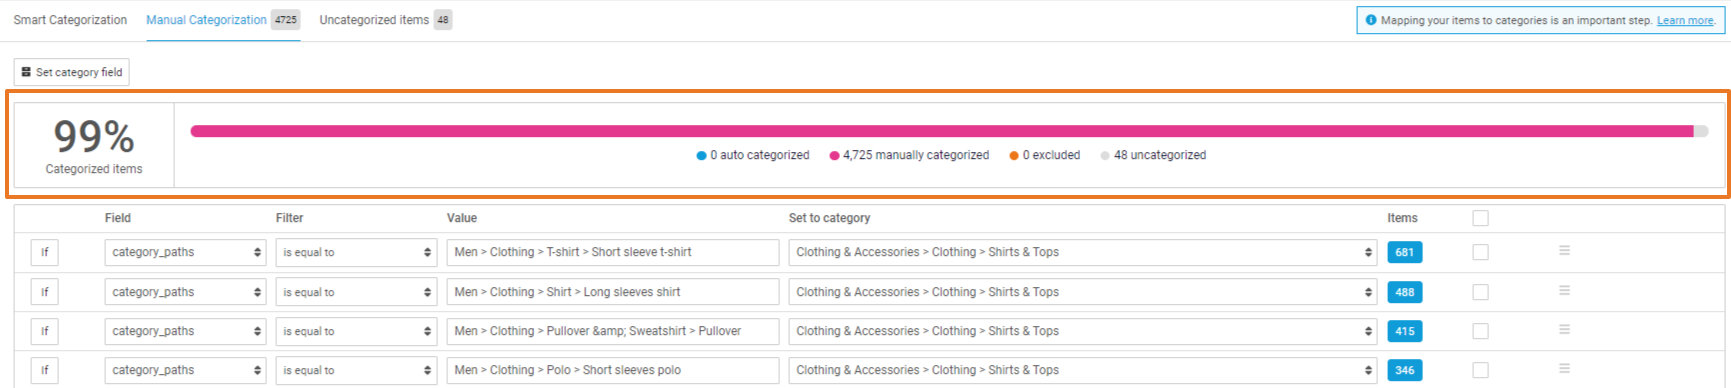Click drag handle of Long sleeves shirt row
Image resolution: width=1731 pixels, height=388 pixels.
pyautogui.click(x=1564, y=291)
